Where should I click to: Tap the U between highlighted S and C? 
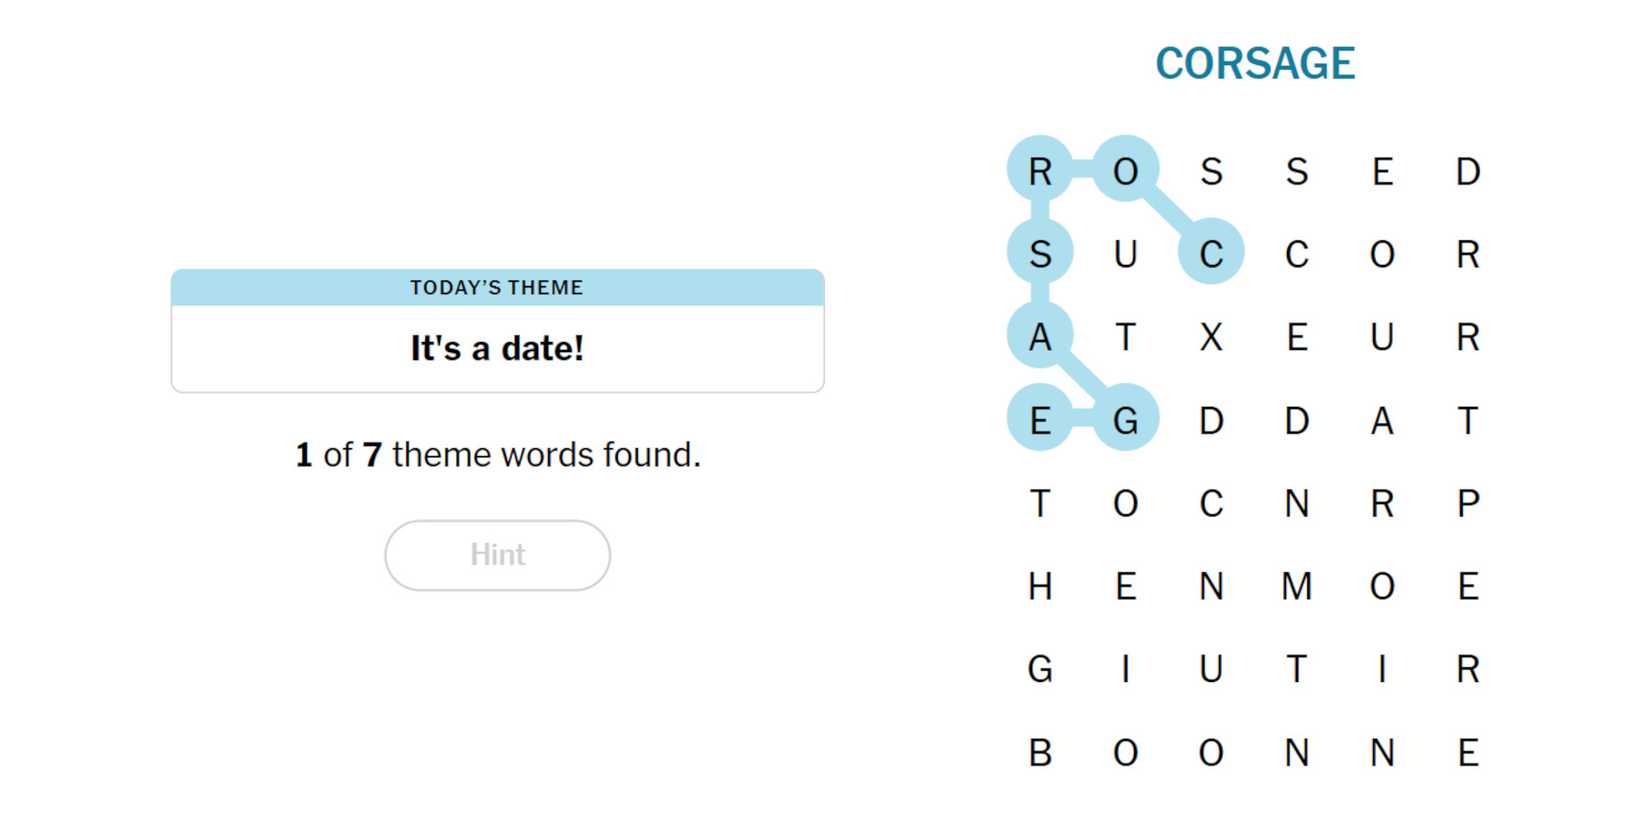[x=1126, y=254]
